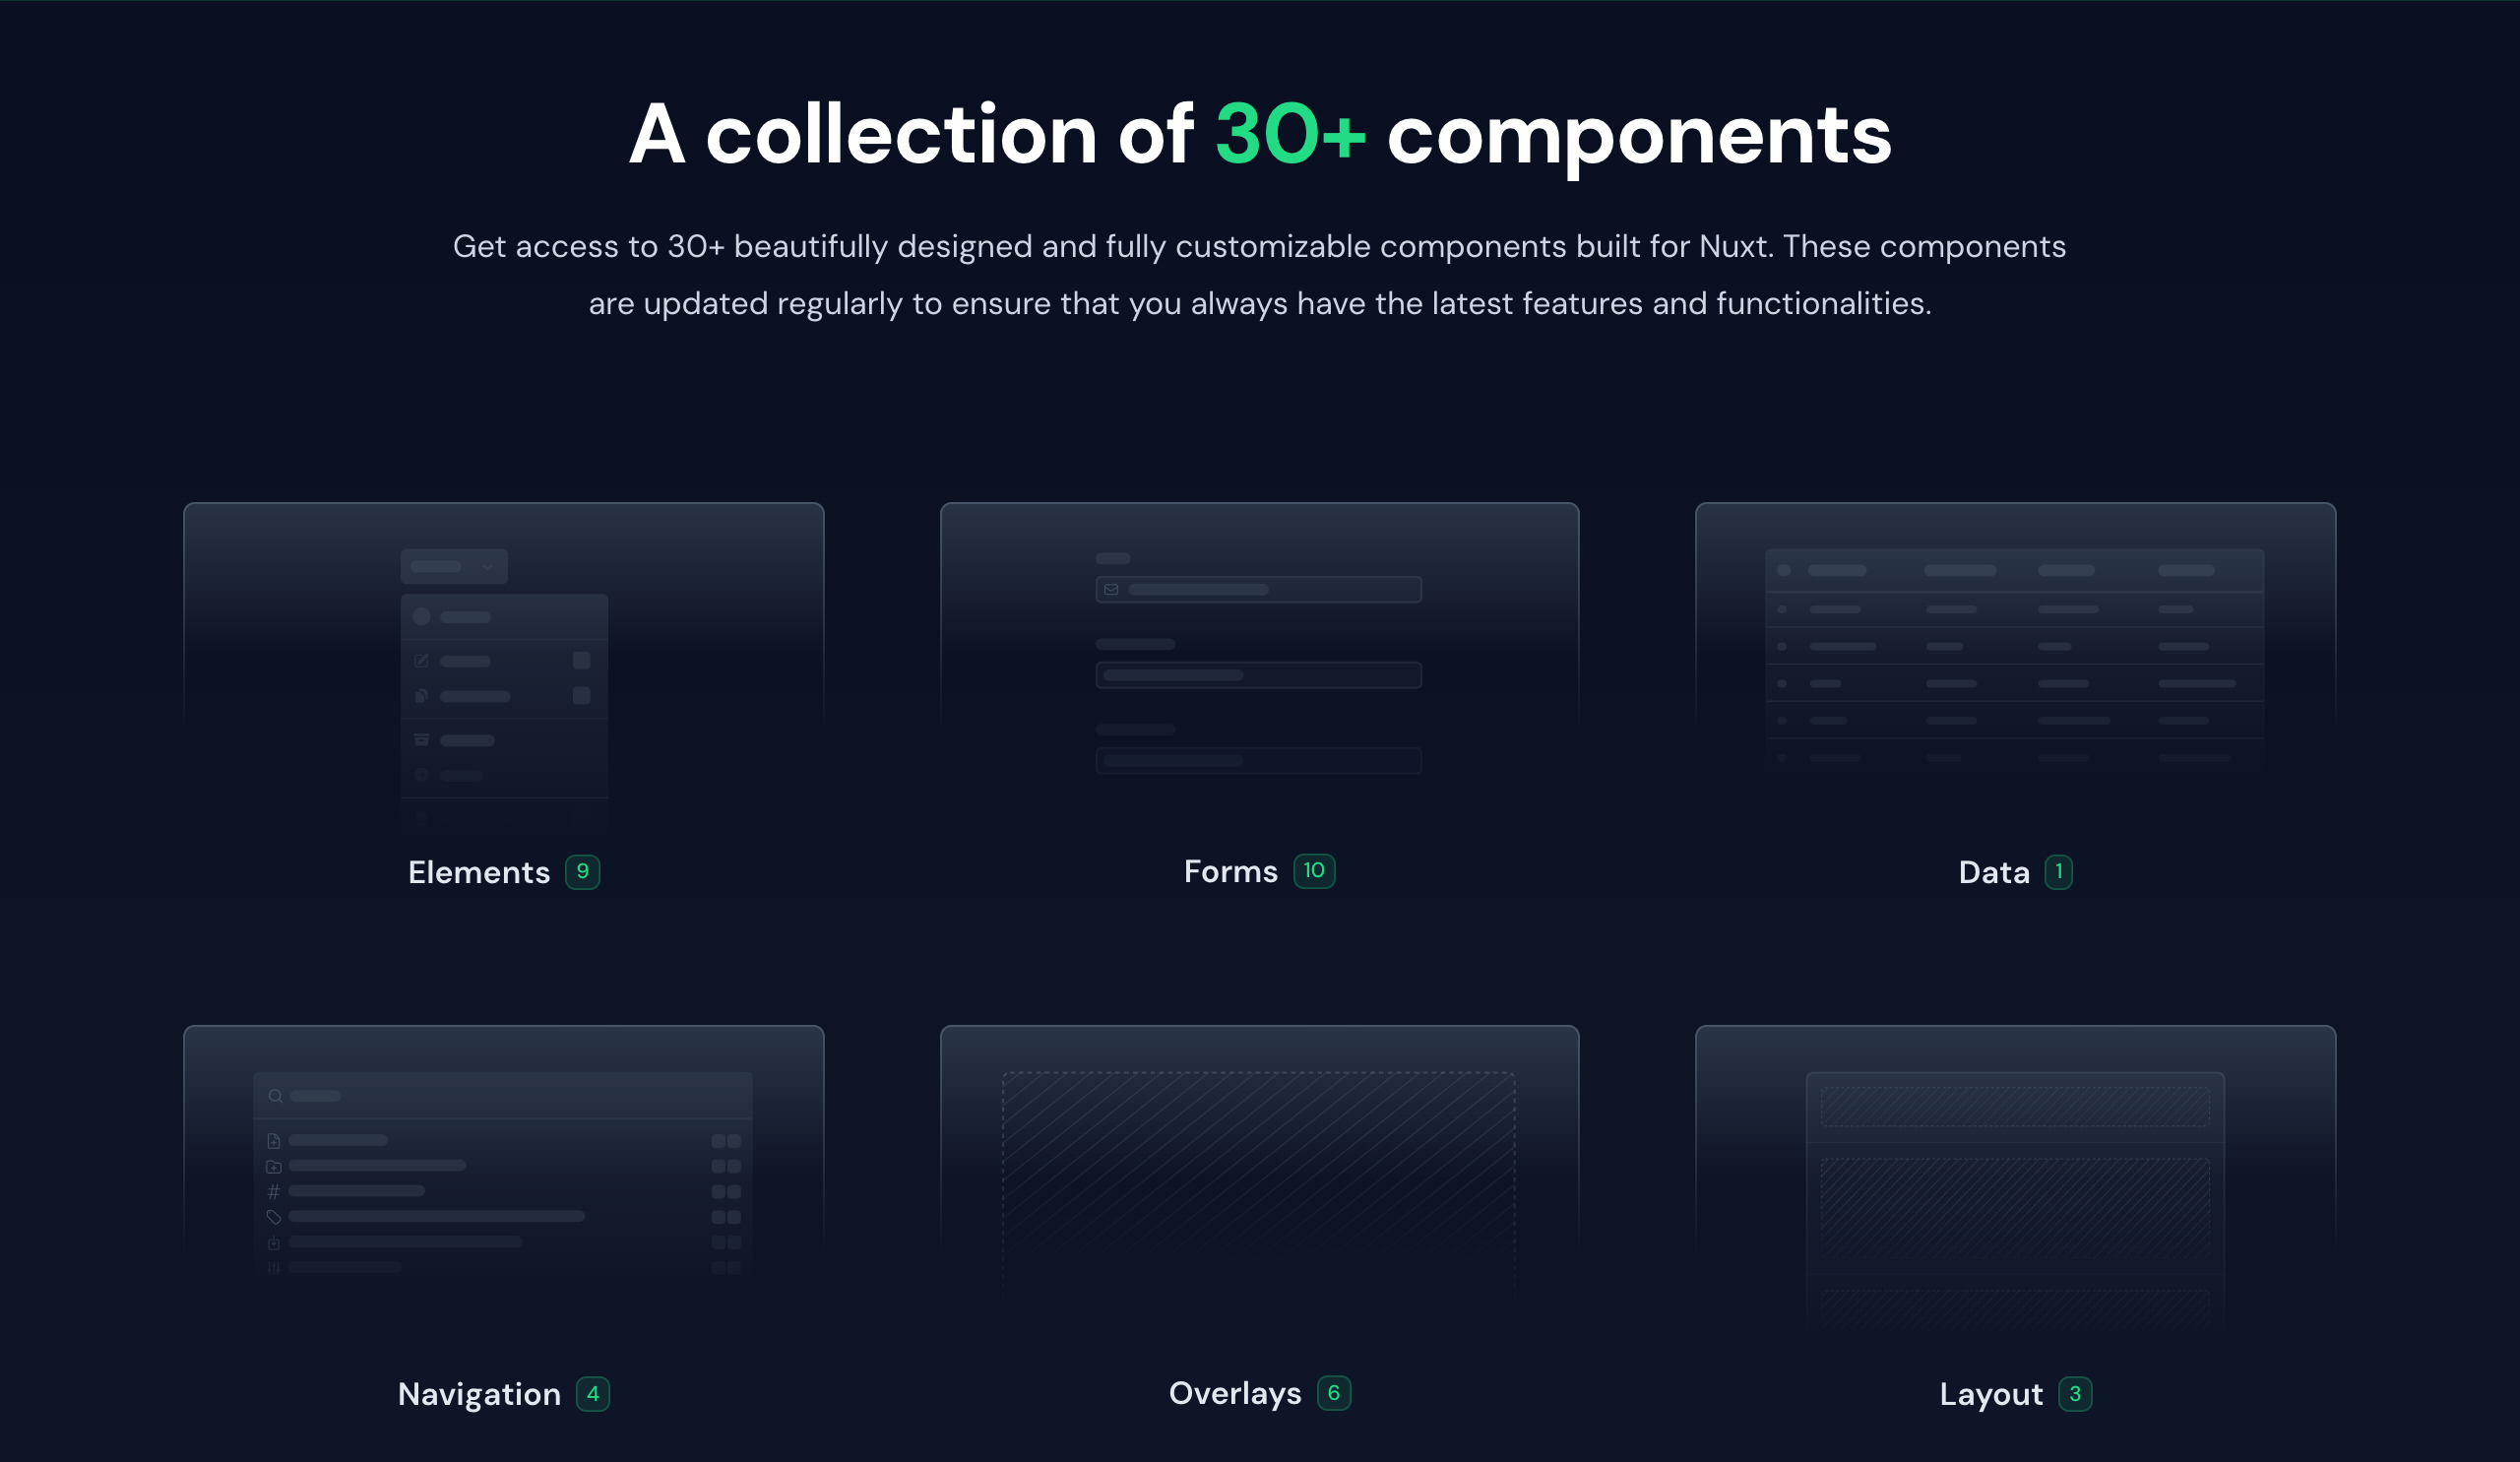Click the hash symbol icon in Navigation card
2520x1462 pixels.
click(x=273, y=1191)
